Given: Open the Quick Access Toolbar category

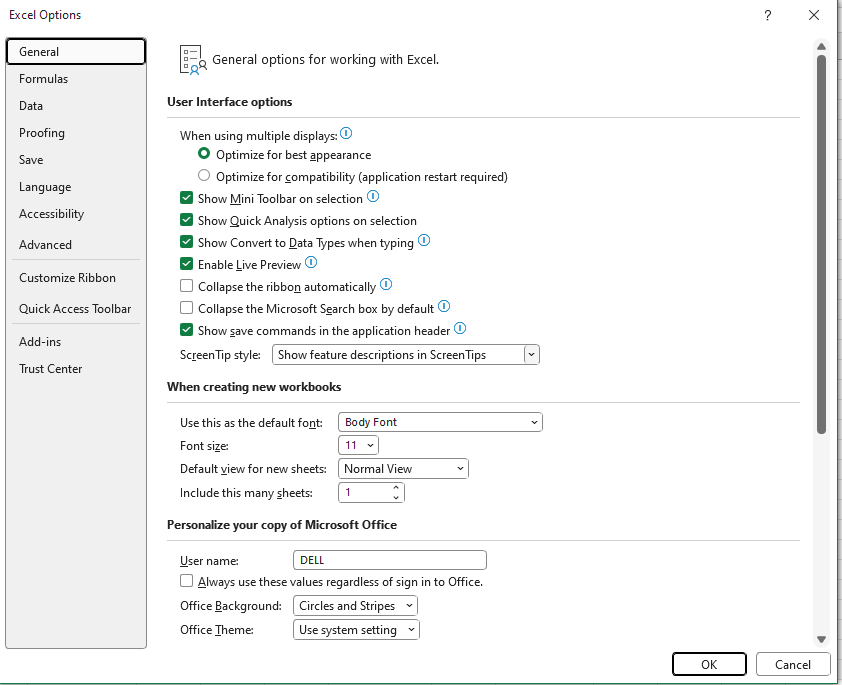Looking at the screenshot, I should coord(76,309).
